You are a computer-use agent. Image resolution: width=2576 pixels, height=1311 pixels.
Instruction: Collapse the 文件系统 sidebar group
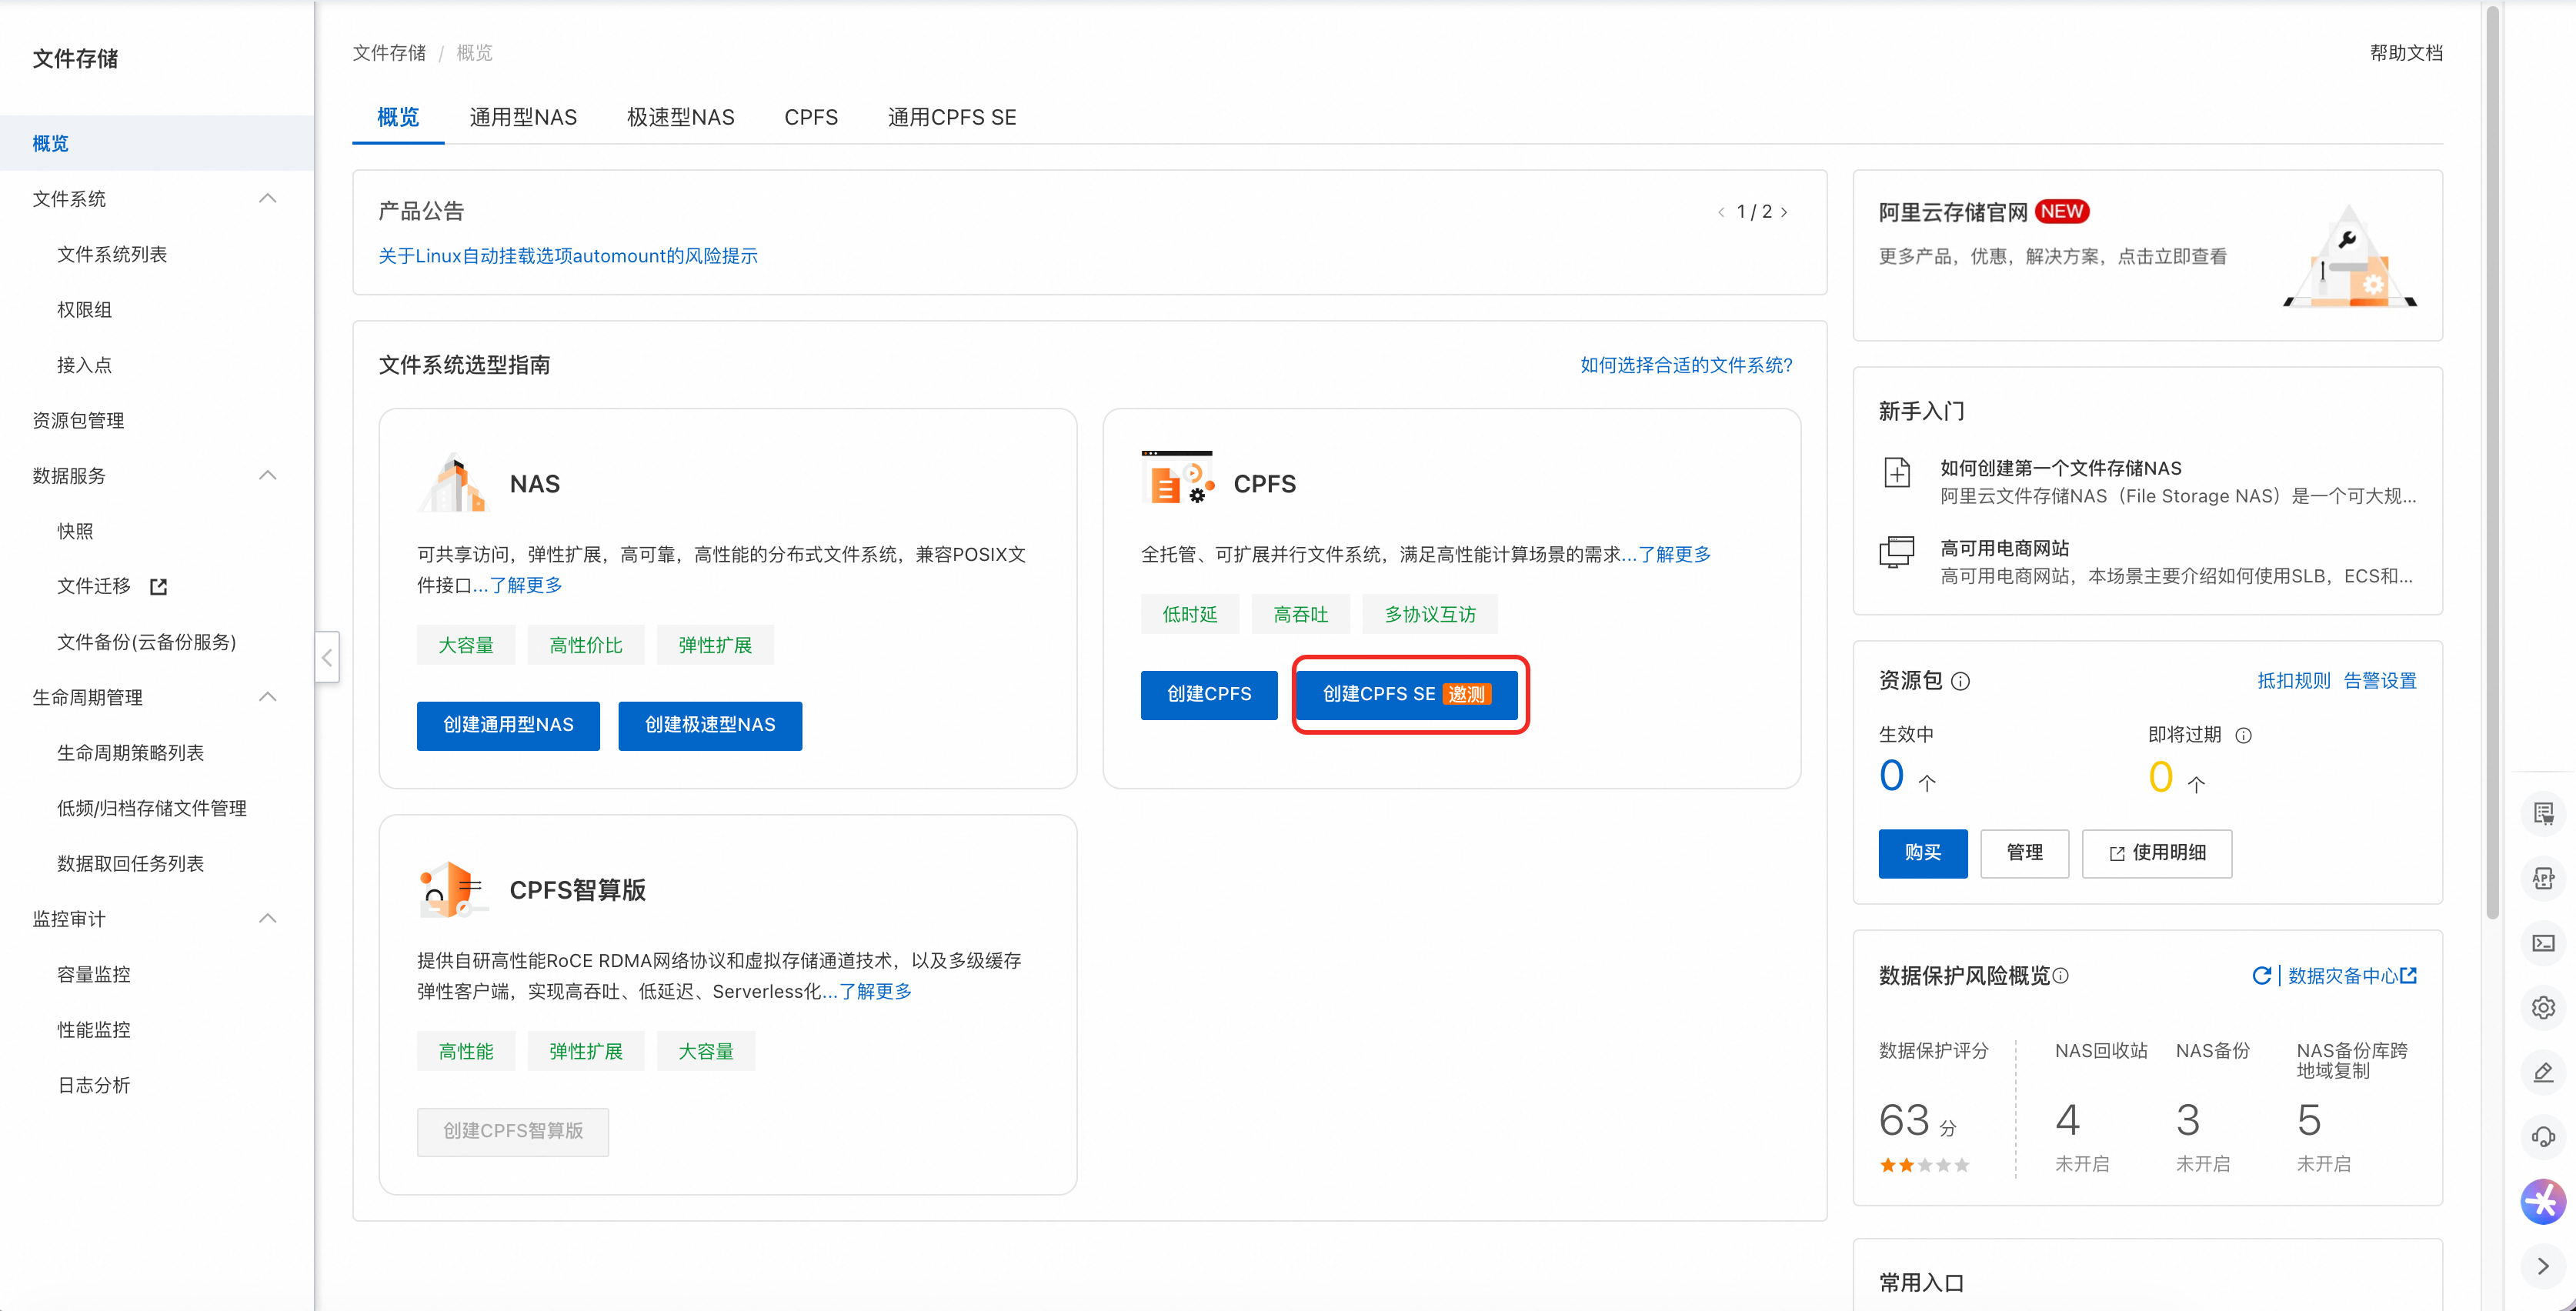[x=267, y=198]
